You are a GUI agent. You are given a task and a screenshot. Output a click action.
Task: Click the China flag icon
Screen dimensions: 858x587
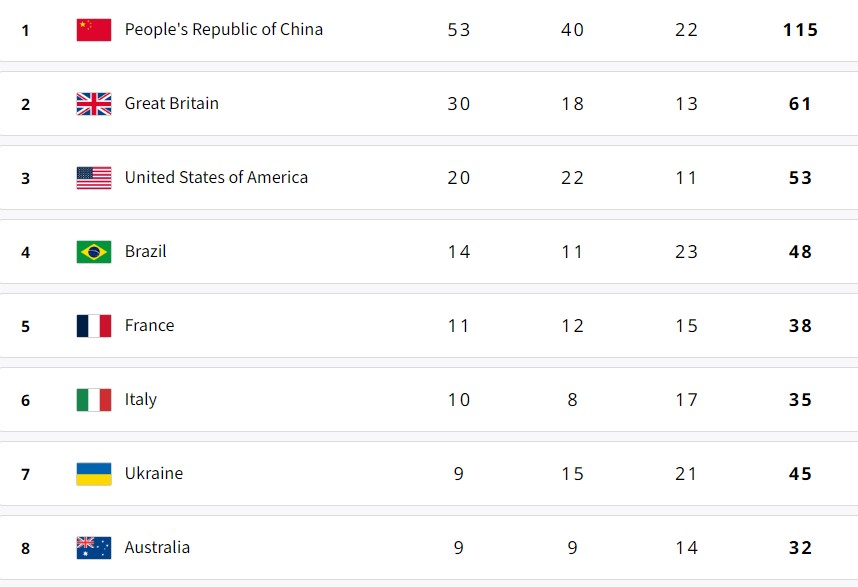94,30
